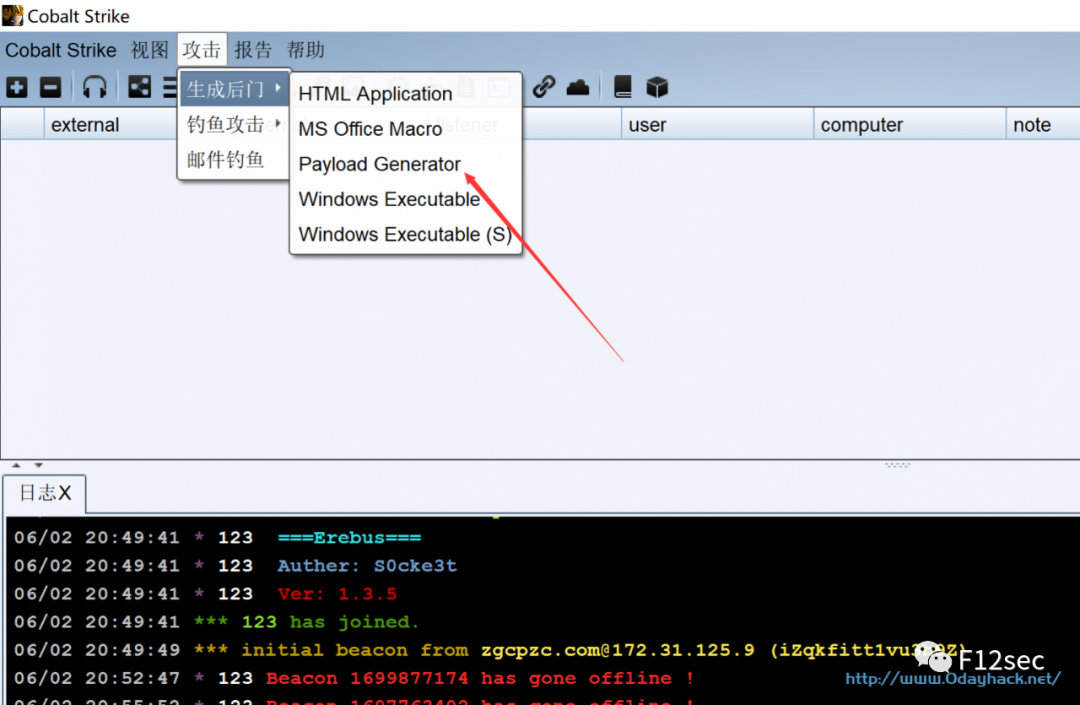Select Windows Executable (S) entry
1080x705 pixels.
click(x=406, y=234)
